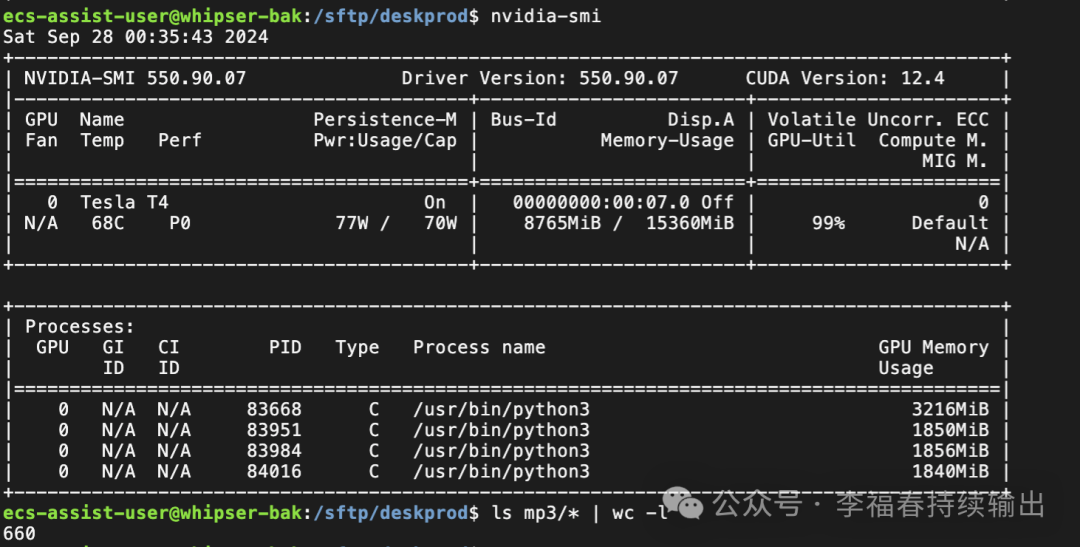Click the /sftp/deskprod path in first prompt
The image size is (1080, 547).
391,15
